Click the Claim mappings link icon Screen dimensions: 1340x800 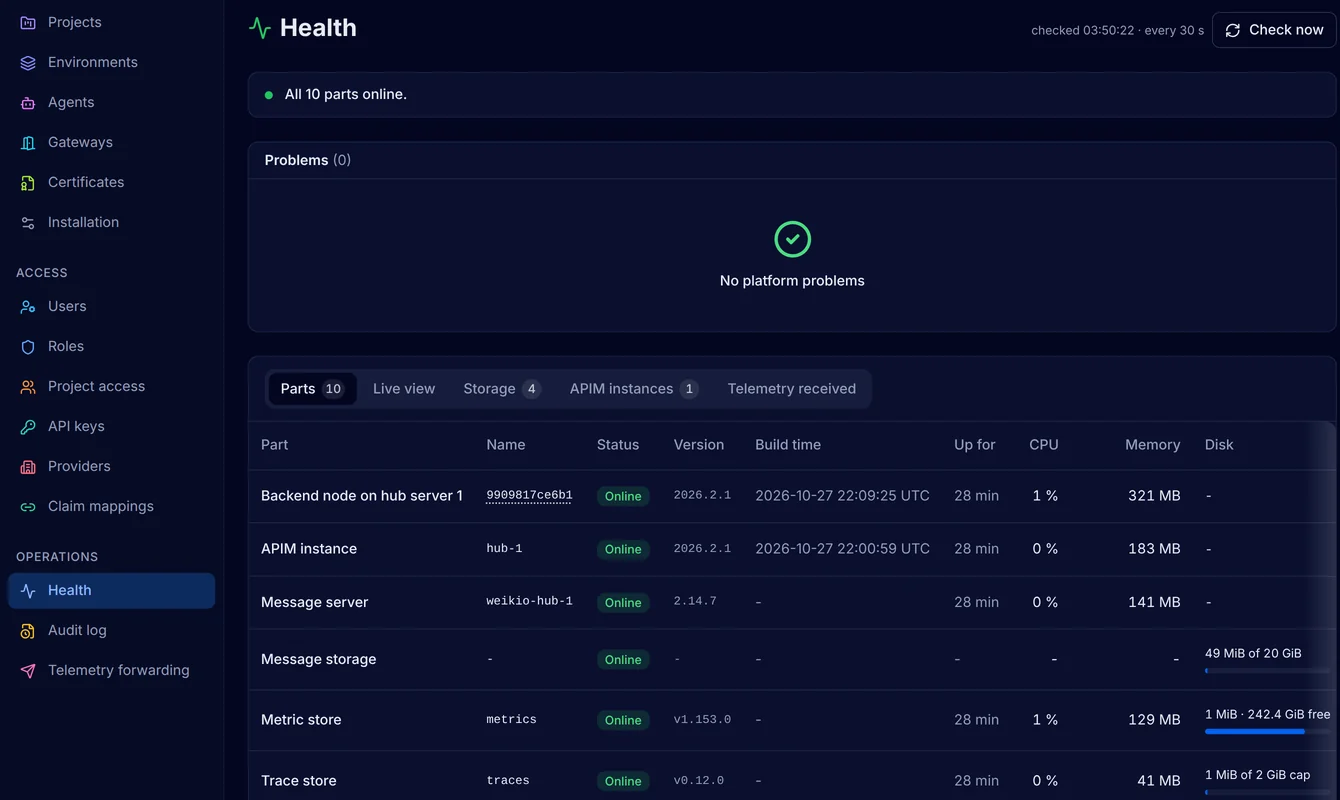28,506
